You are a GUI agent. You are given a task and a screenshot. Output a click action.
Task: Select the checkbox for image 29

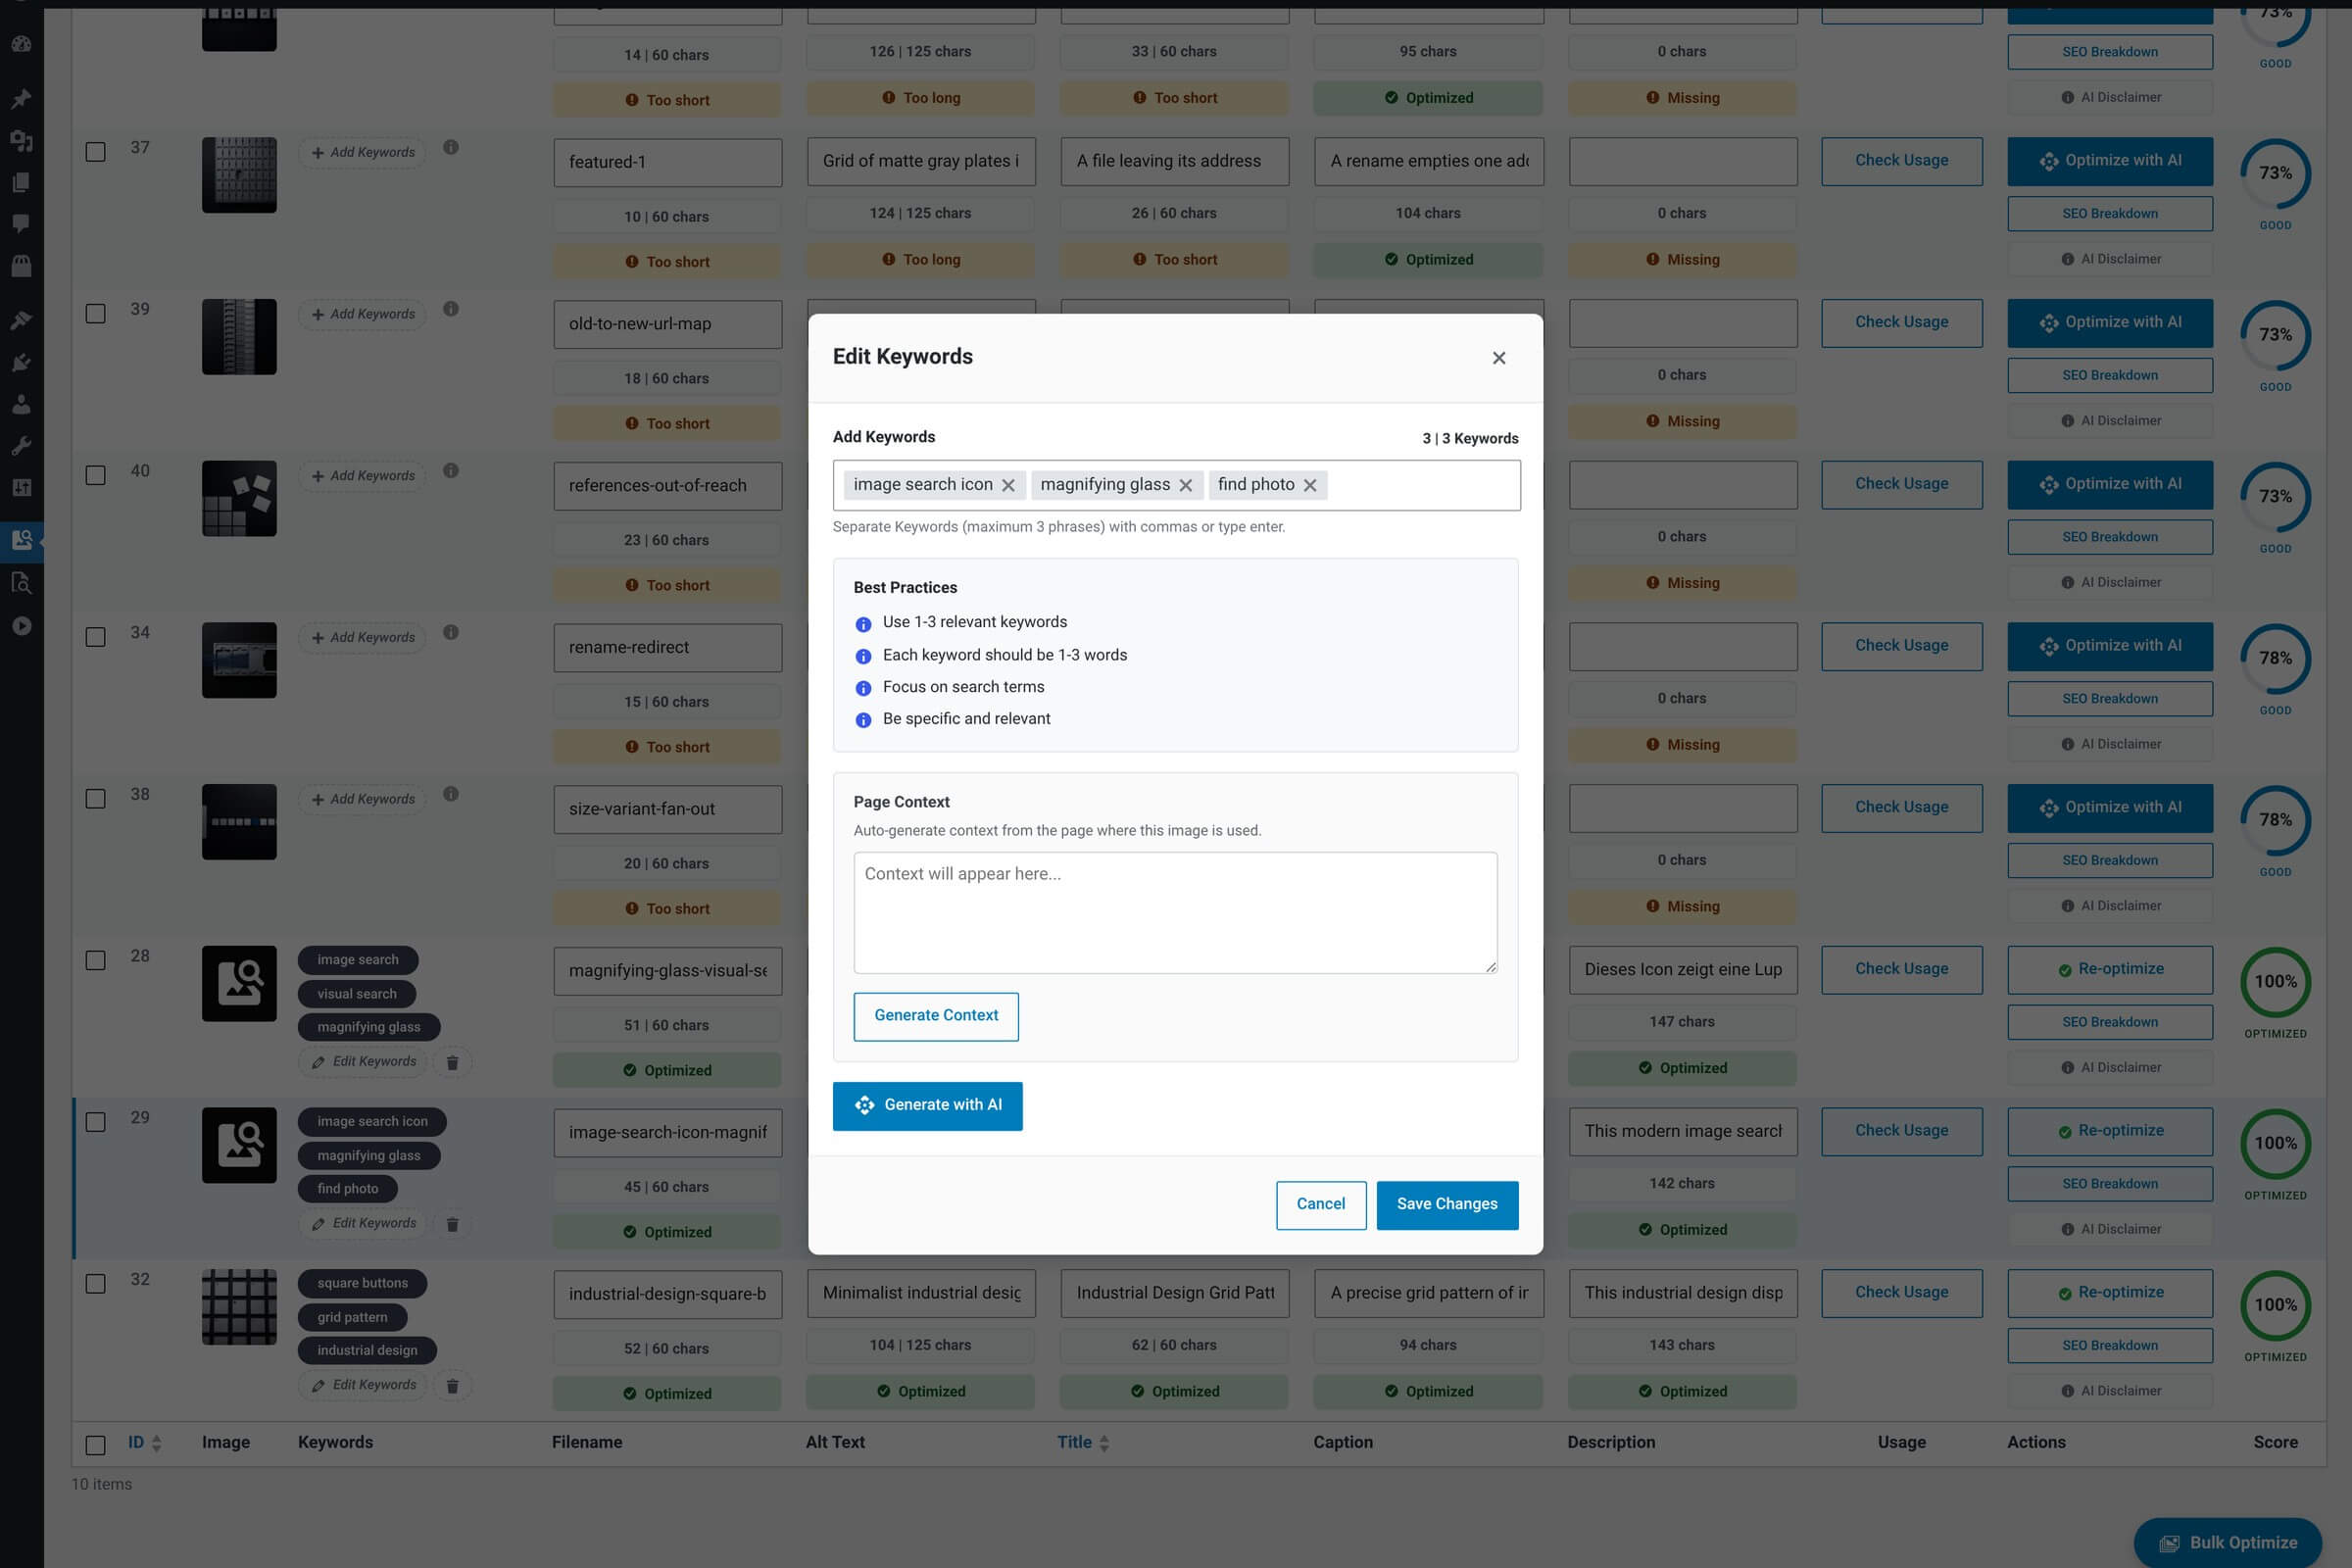pos(95,1123)
